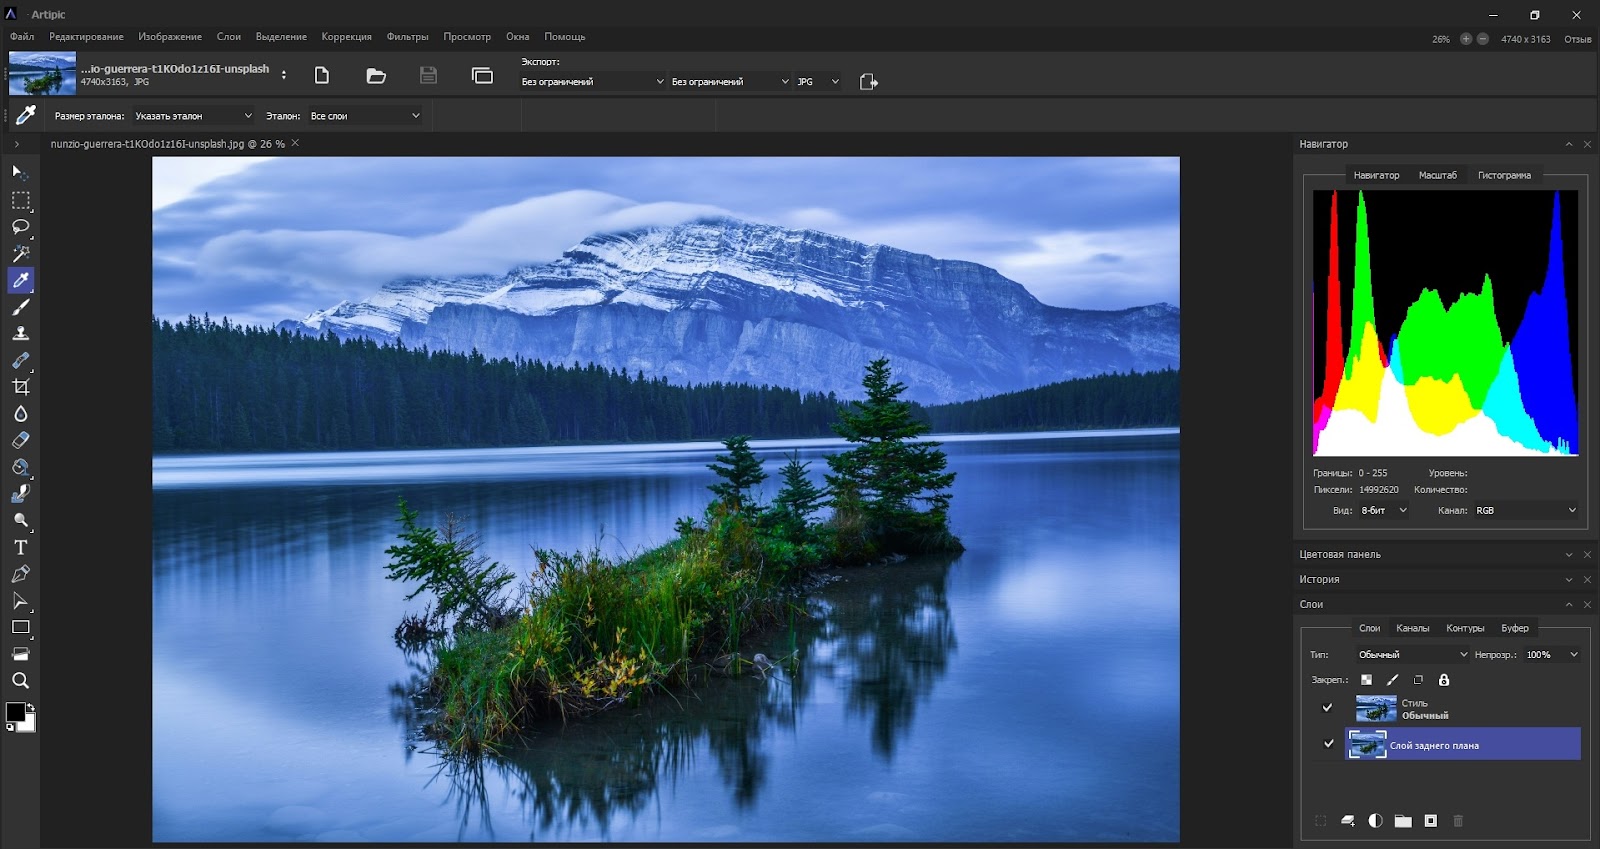Select the Eraser tool
Image resolution: width=1600 pixels, height=849 pixels.
click(20, 440)
